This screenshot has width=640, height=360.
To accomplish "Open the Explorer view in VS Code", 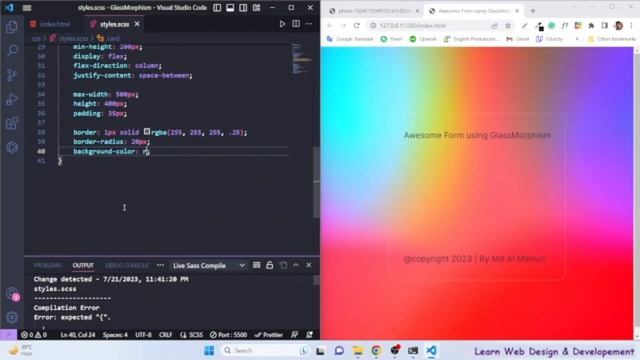I will pyautogui.click(x=12, y=27).
